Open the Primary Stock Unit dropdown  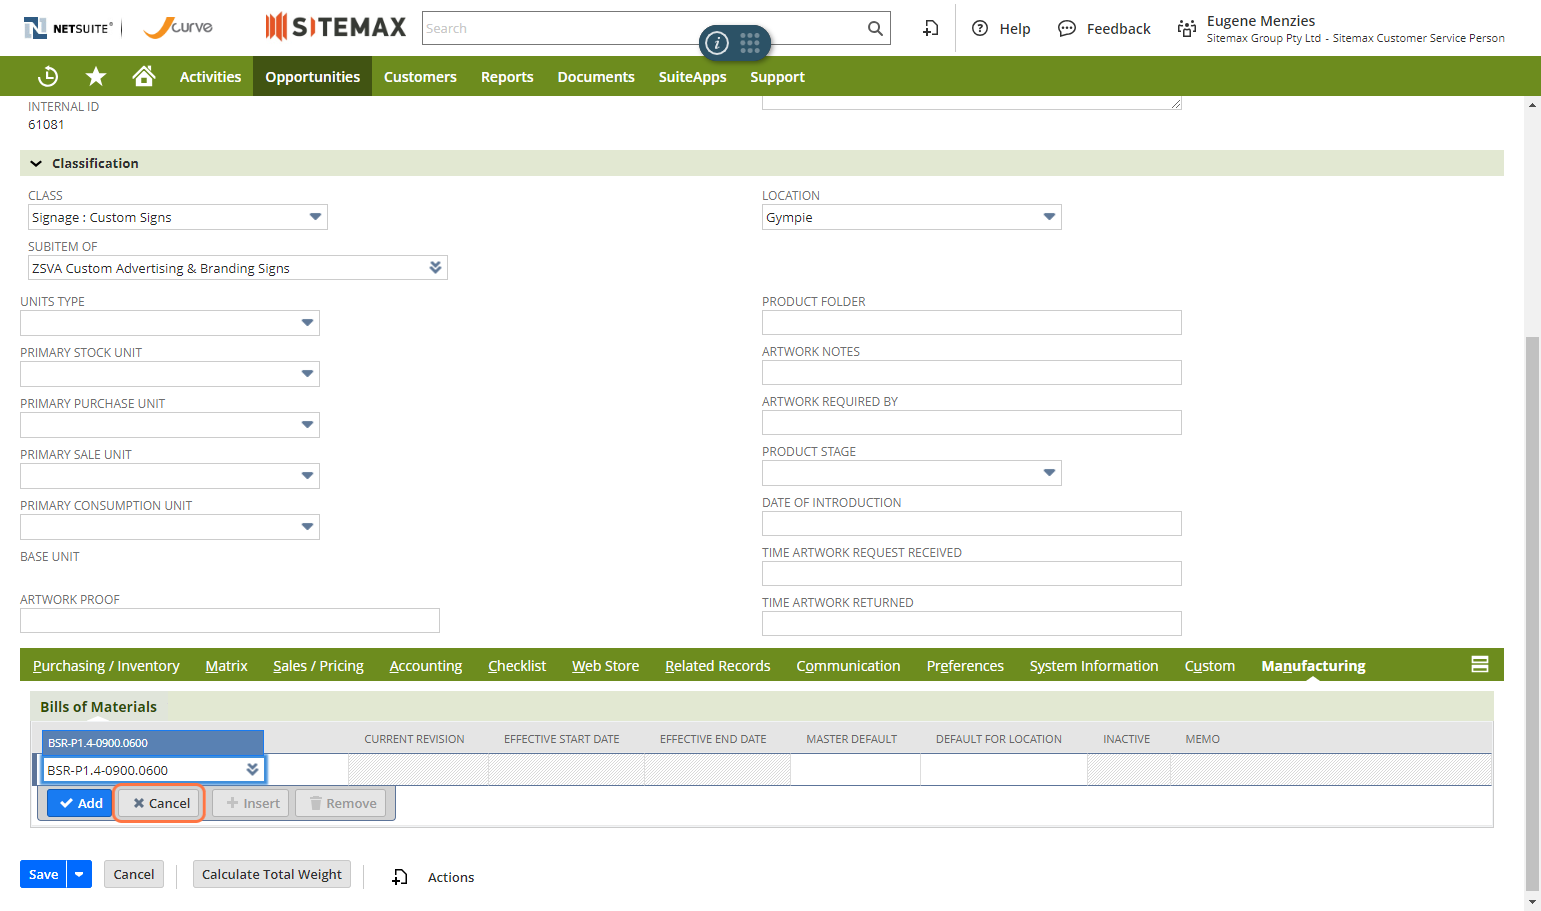point(307,374)
